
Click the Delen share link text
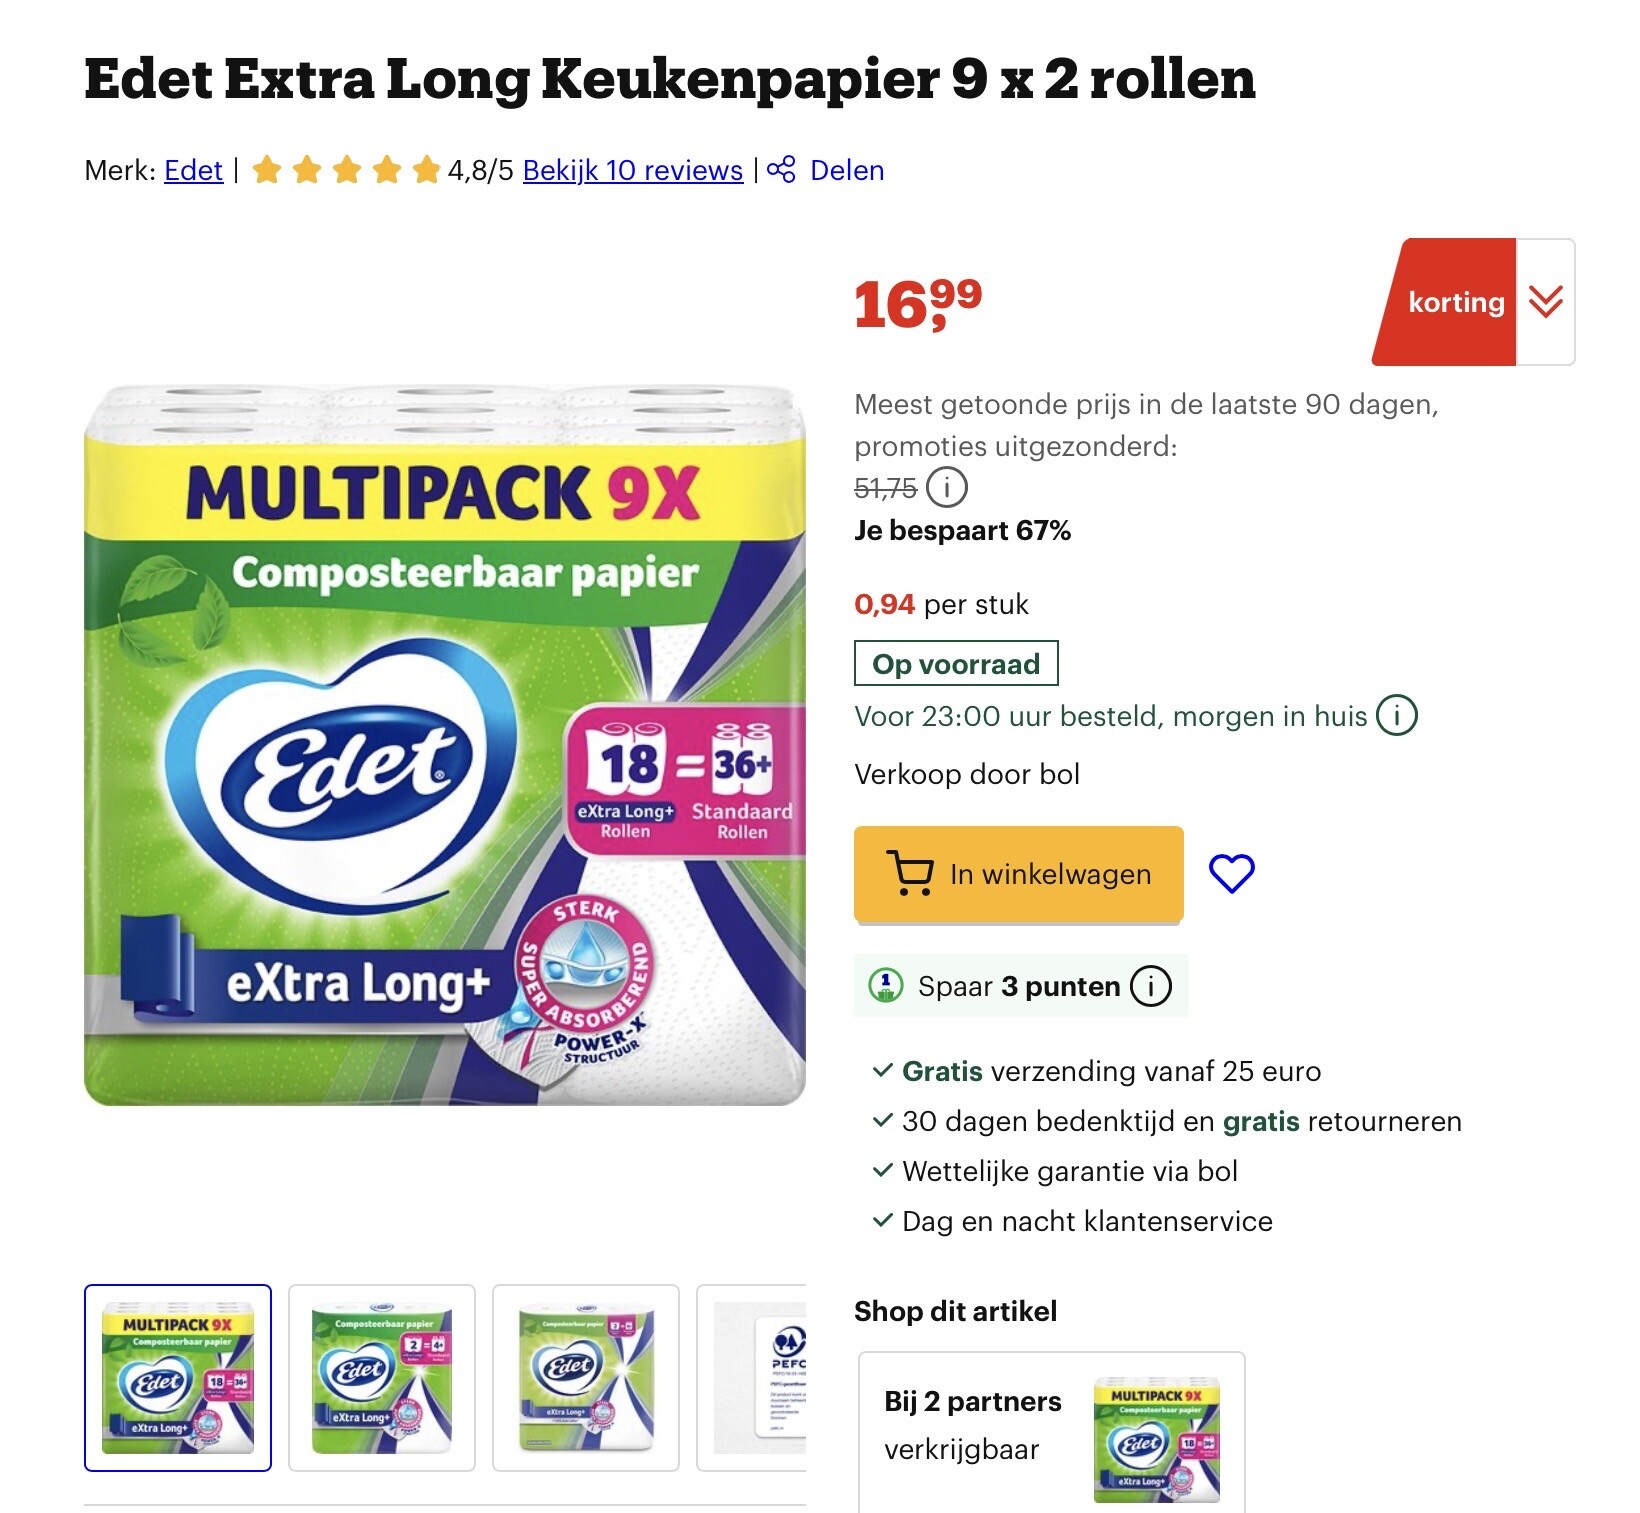[847, 170]
